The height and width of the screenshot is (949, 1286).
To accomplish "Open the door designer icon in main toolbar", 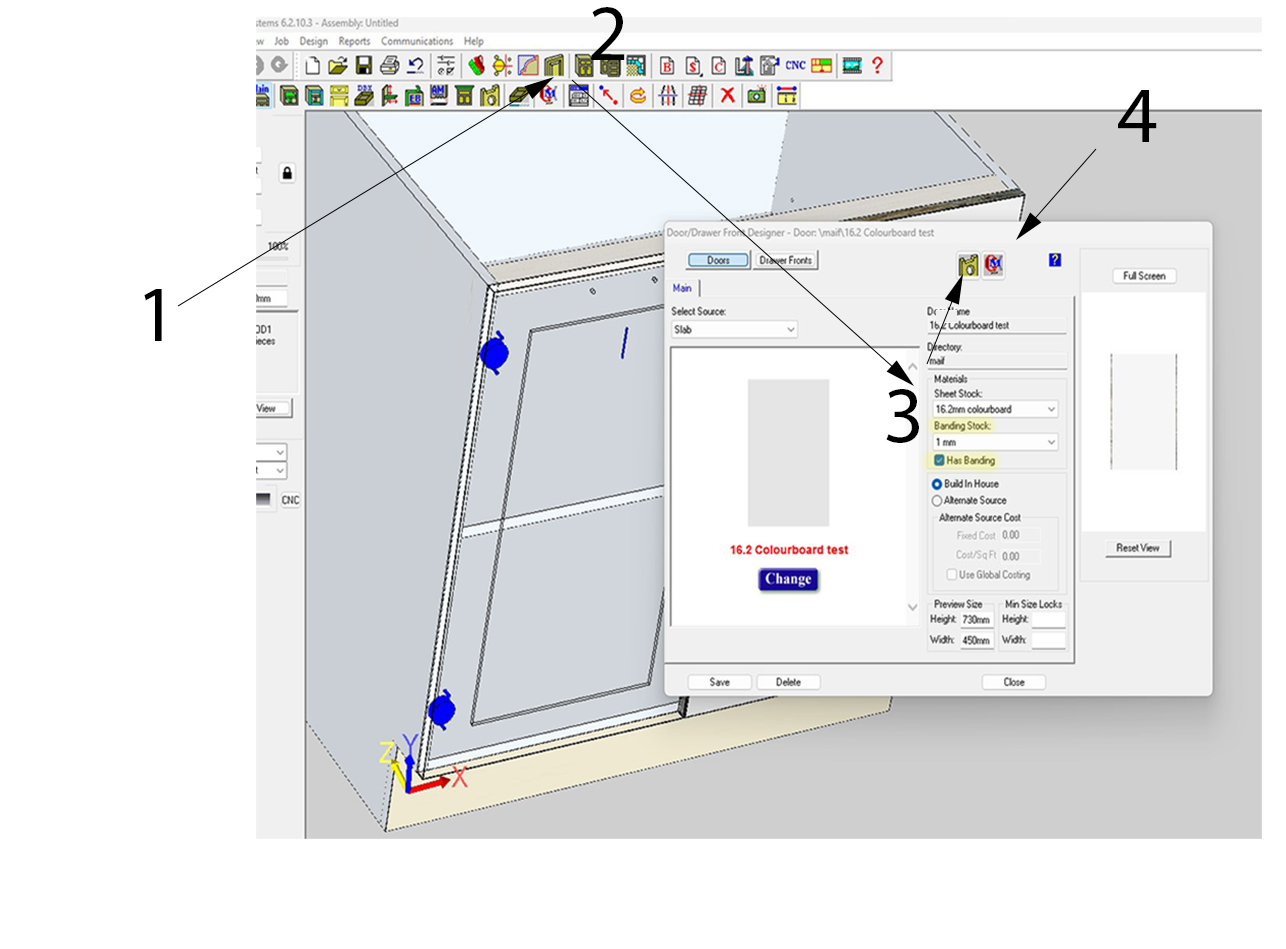I will coord(553,66).
